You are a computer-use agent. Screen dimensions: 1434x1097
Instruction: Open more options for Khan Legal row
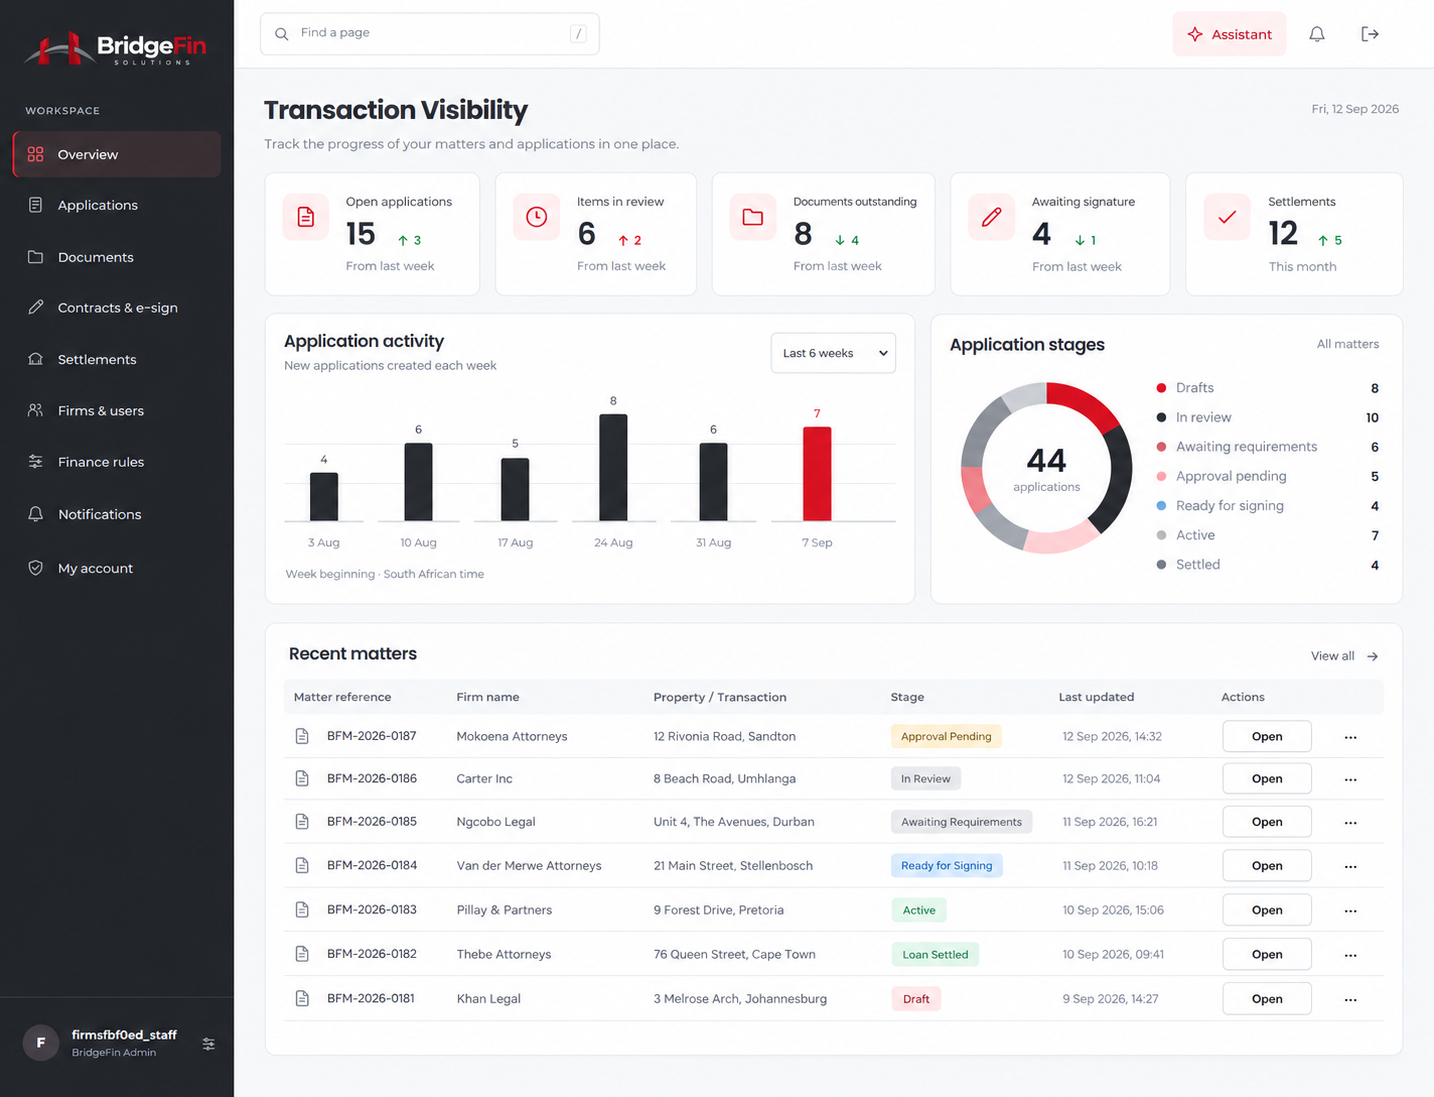[x=1351, y=1000]
